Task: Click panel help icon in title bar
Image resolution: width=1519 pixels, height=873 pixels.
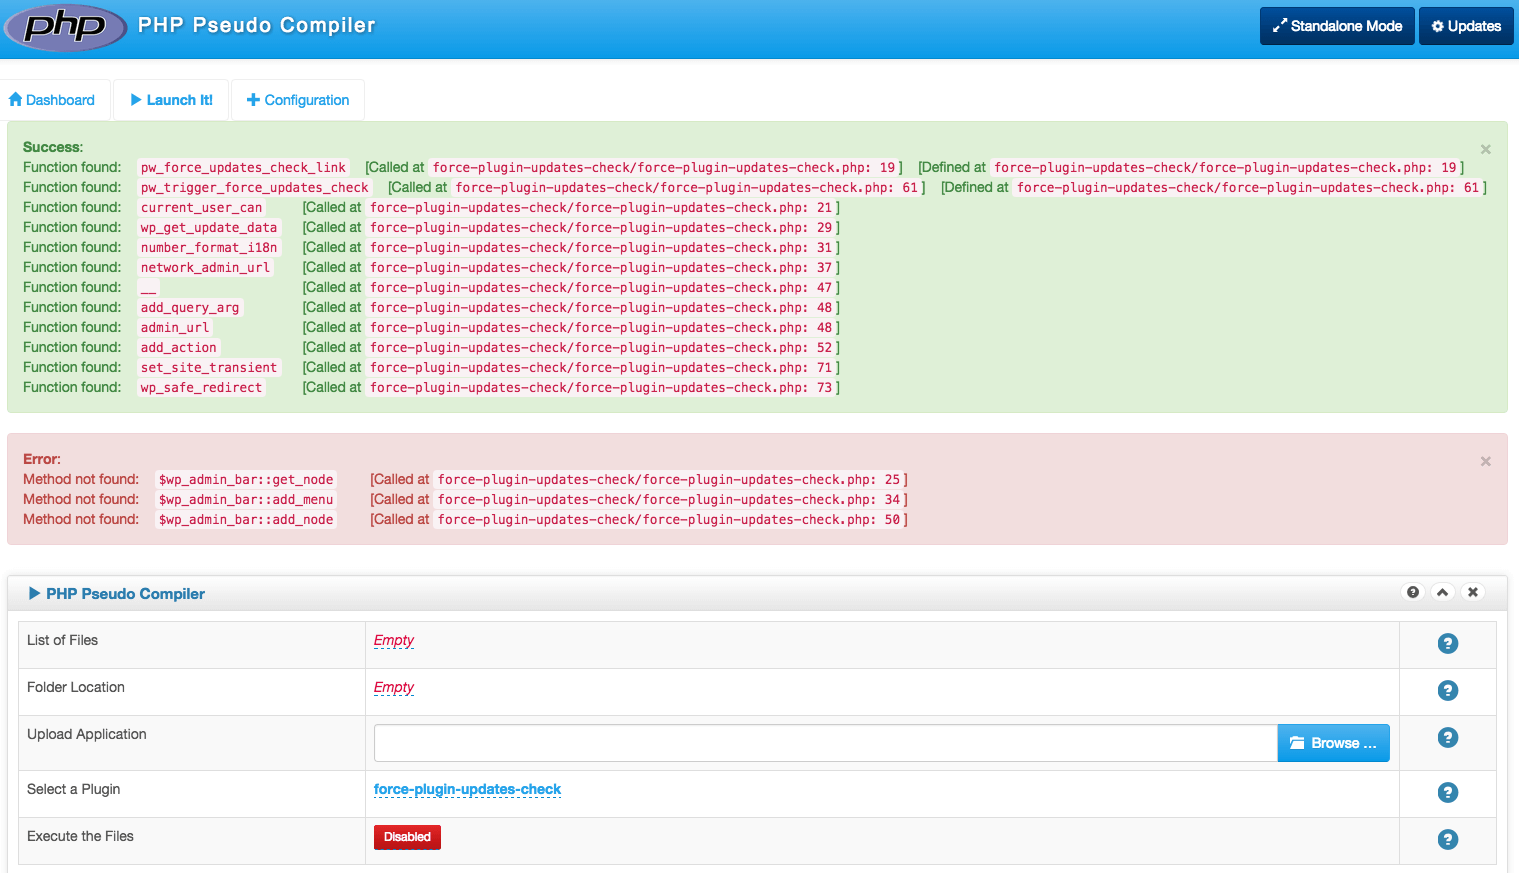Action: point(1413,592)
